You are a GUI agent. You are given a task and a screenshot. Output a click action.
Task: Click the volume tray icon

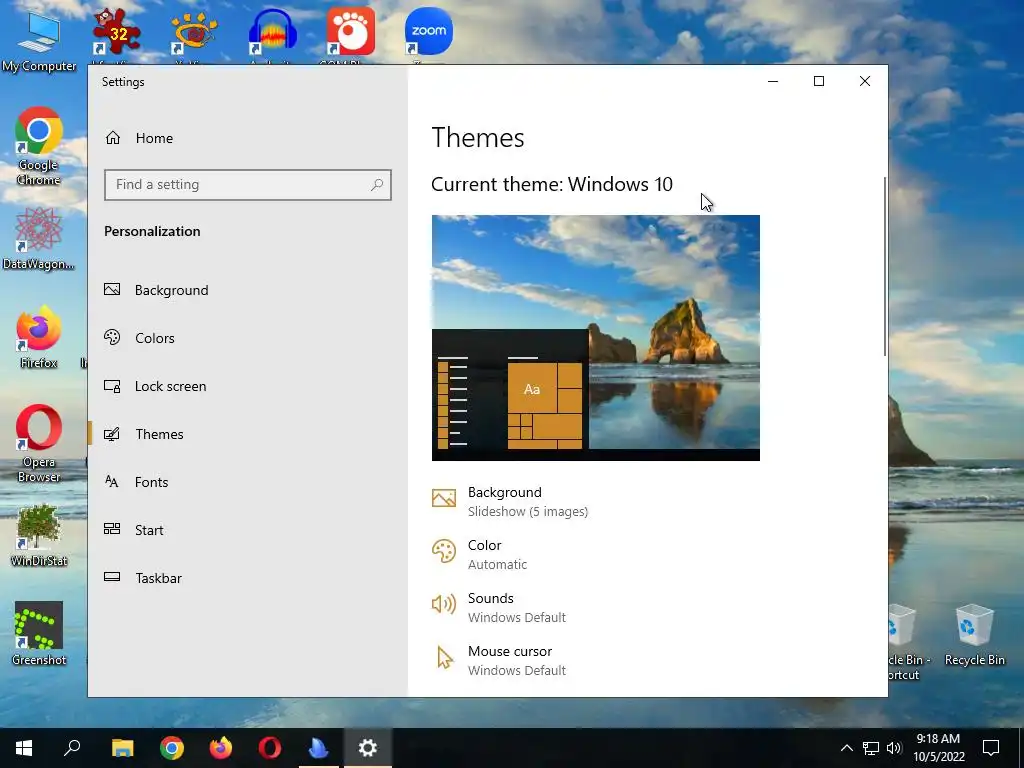tap(894, 748)
